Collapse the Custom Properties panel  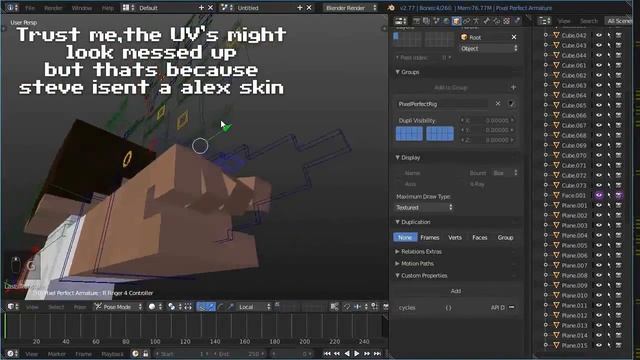point(397,276)
